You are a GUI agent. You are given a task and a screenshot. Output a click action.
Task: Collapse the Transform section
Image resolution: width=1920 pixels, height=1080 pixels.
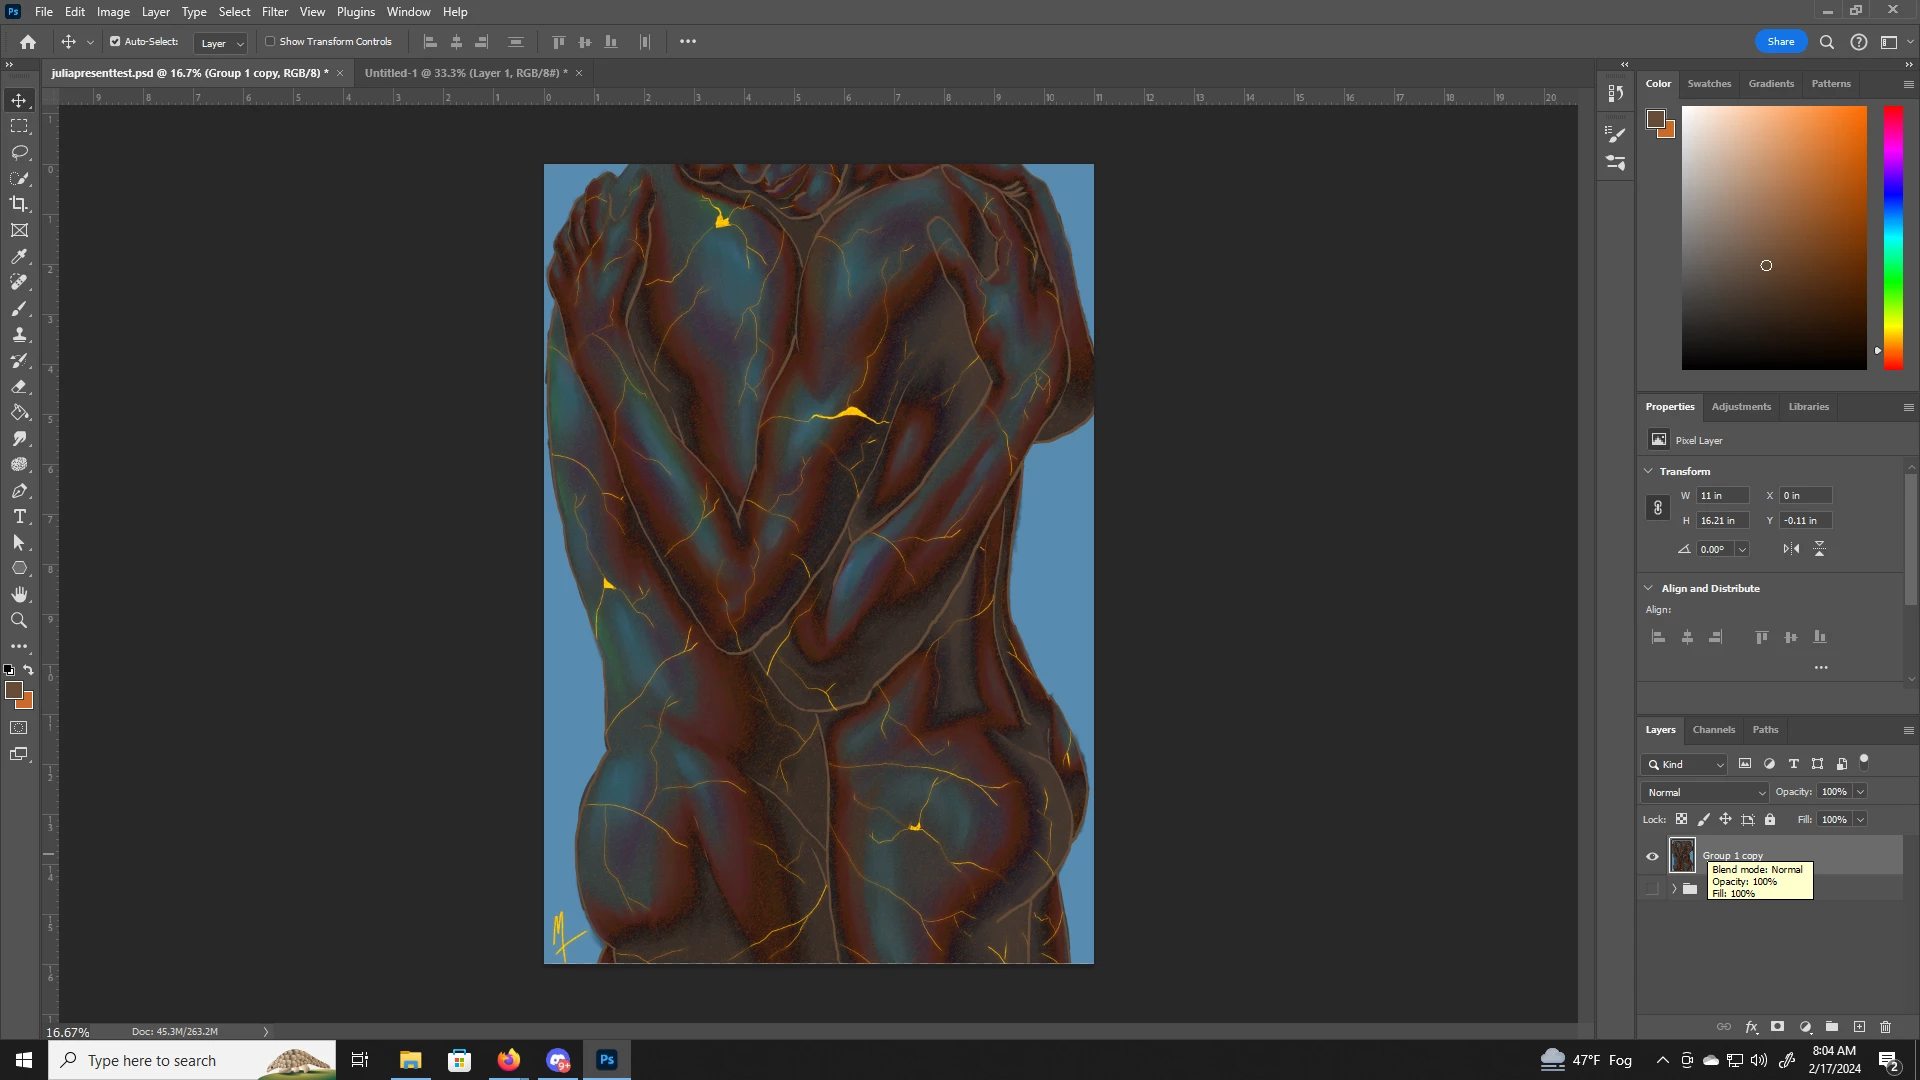point(1649,471)
